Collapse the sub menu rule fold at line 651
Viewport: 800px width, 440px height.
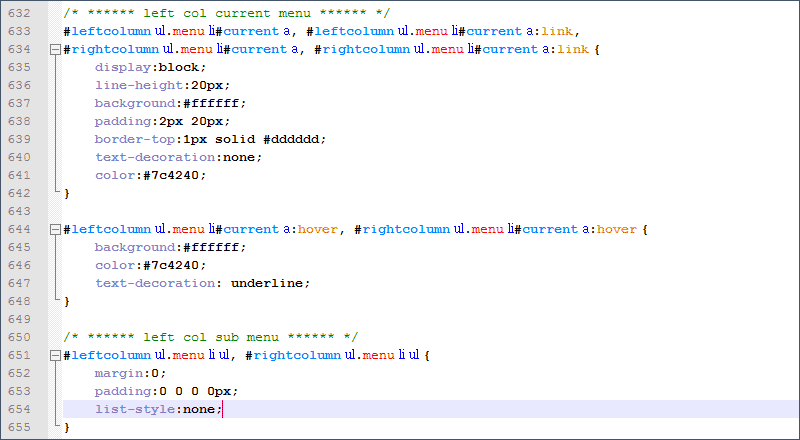click(55, 355)
